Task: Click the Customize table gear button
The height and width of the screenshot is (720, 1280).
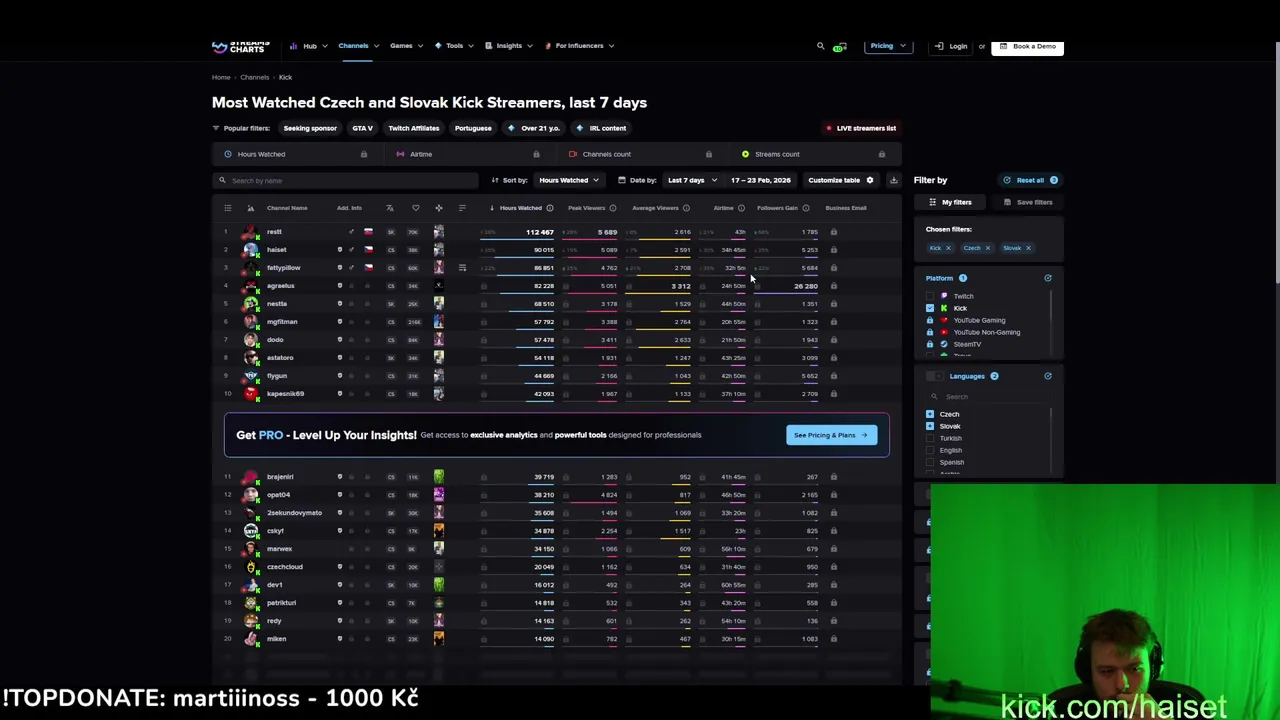Action: [x=840, y=180]
